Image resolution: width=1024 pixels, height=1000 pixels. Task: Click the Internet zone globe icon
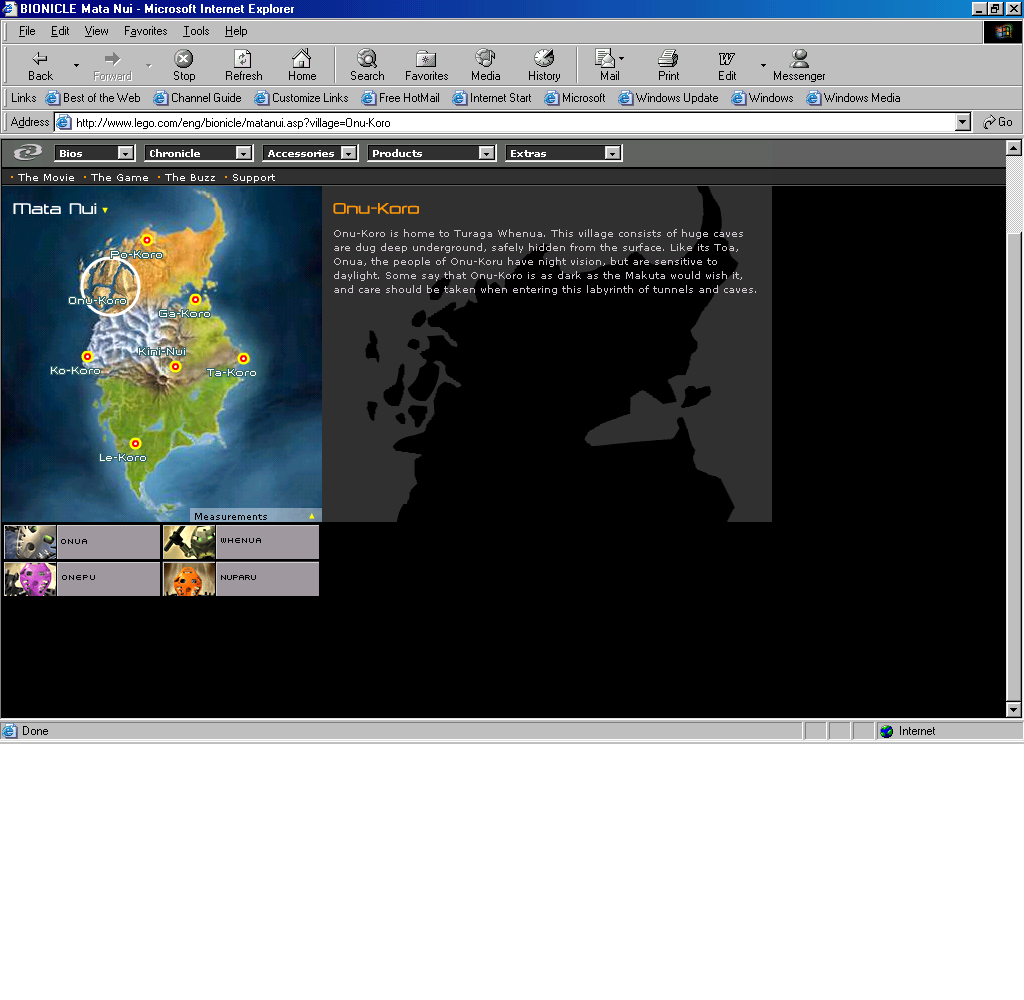(x=886, y=731)
